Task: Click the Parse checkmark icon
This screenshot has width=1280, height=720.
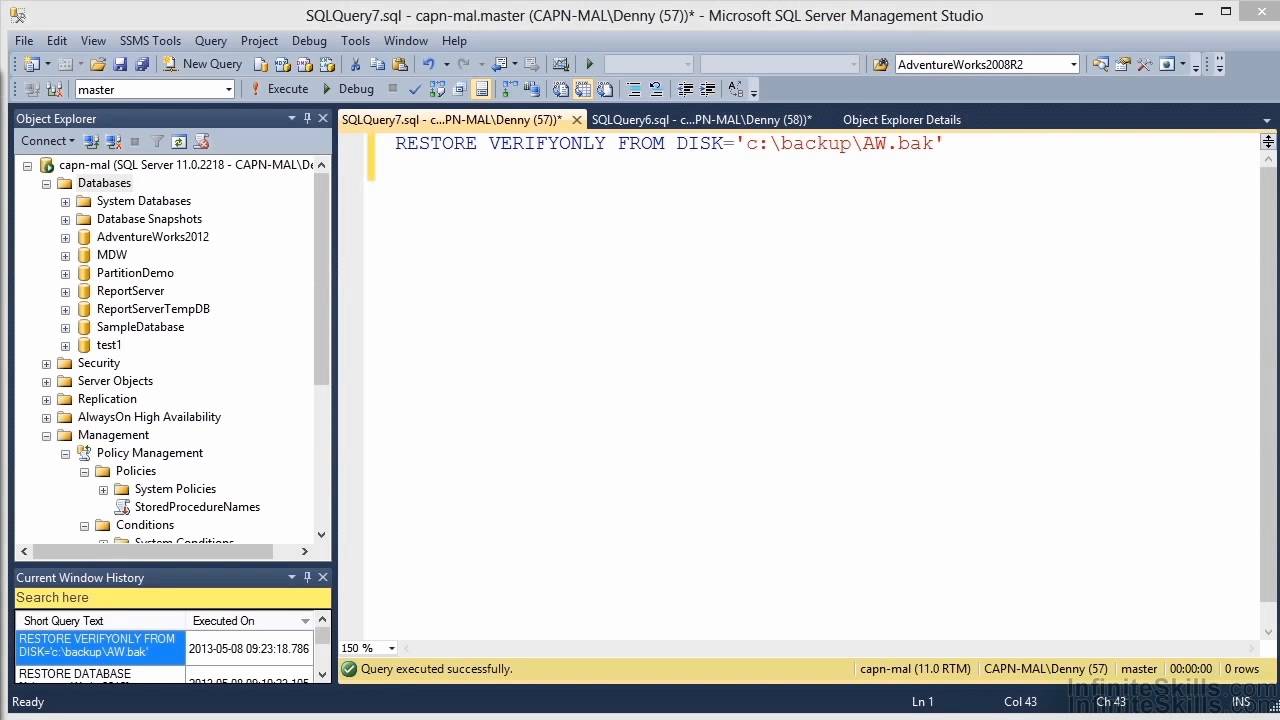Action: (x=415, y=89)
